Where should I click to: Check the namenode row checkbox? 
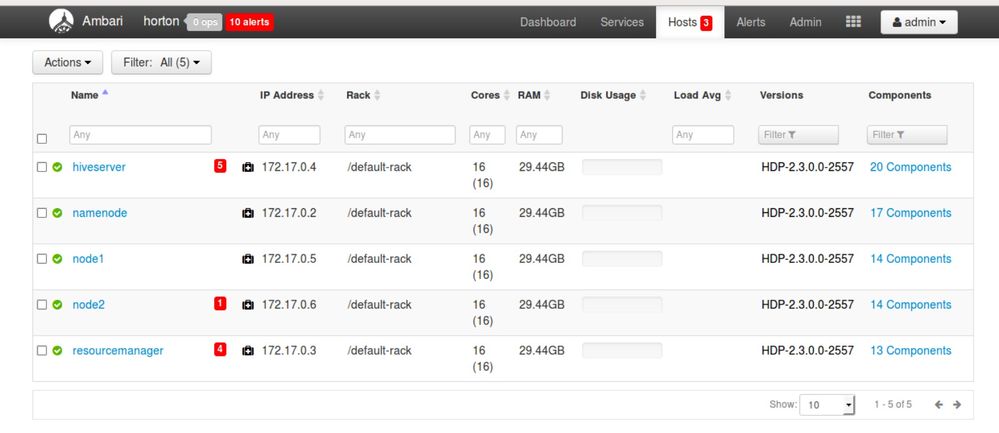tap(42, 213)
